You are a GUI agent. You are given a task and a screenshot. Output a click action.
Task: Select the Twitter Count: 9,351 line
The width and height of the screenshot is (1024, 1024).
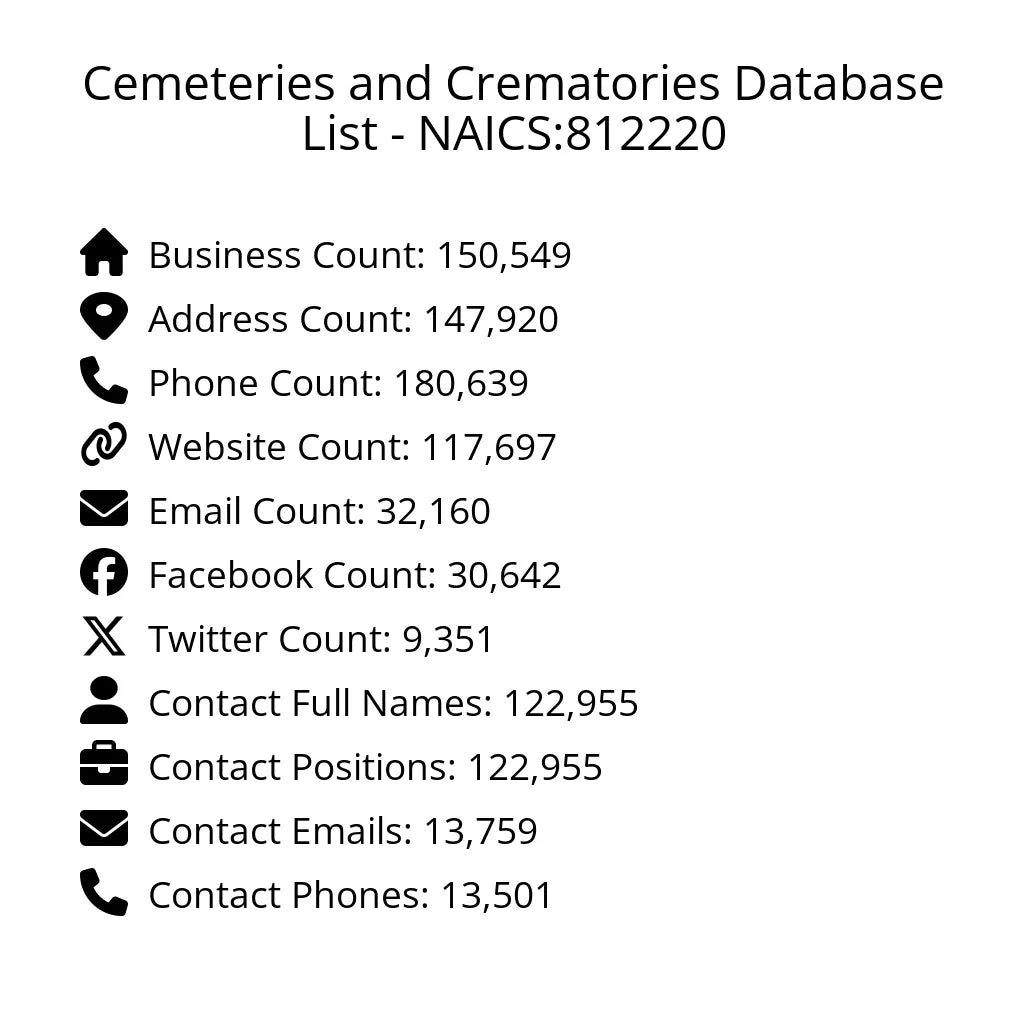tap(321, 639)
